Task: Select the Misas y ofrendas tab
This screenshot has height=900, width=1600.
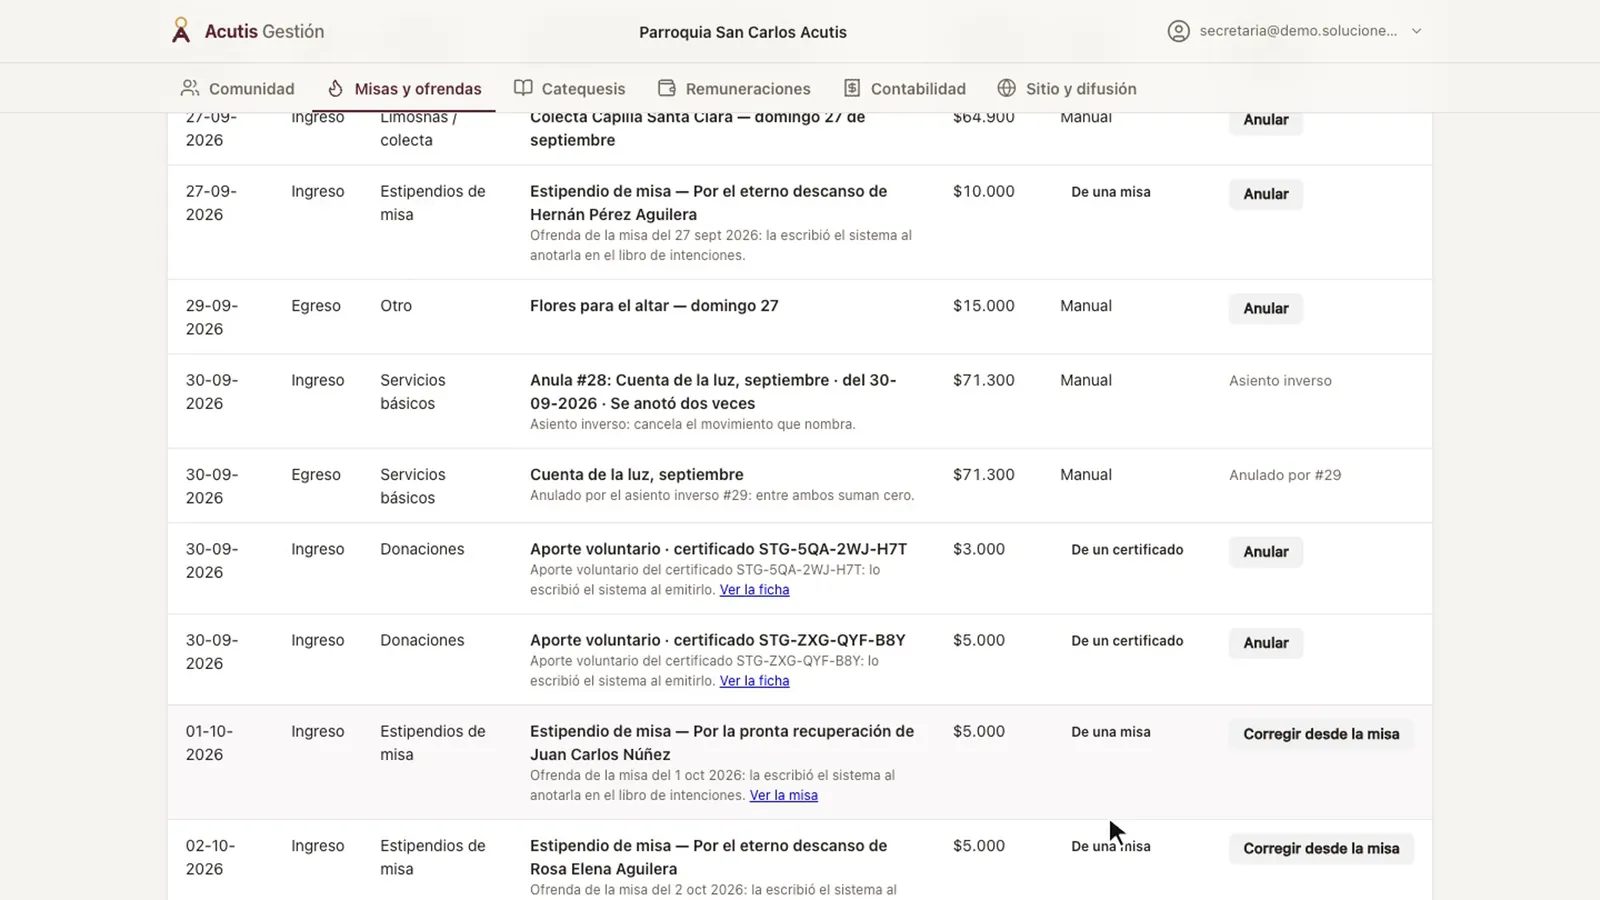Action: 404,88
